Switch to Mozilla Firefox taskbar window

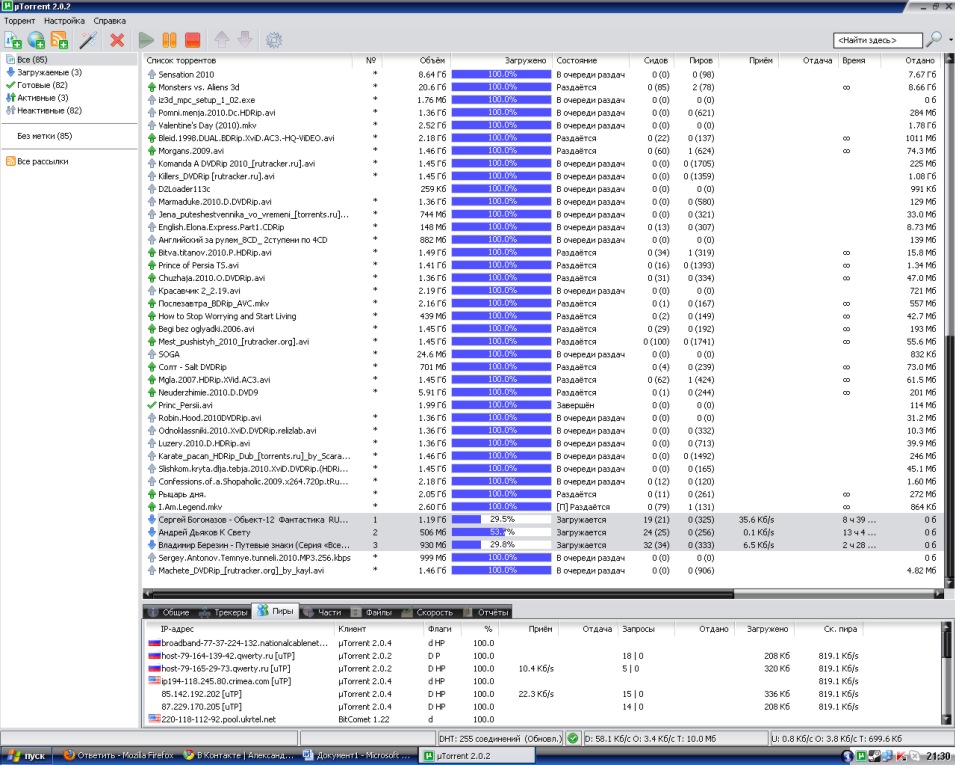coord(118,756)
